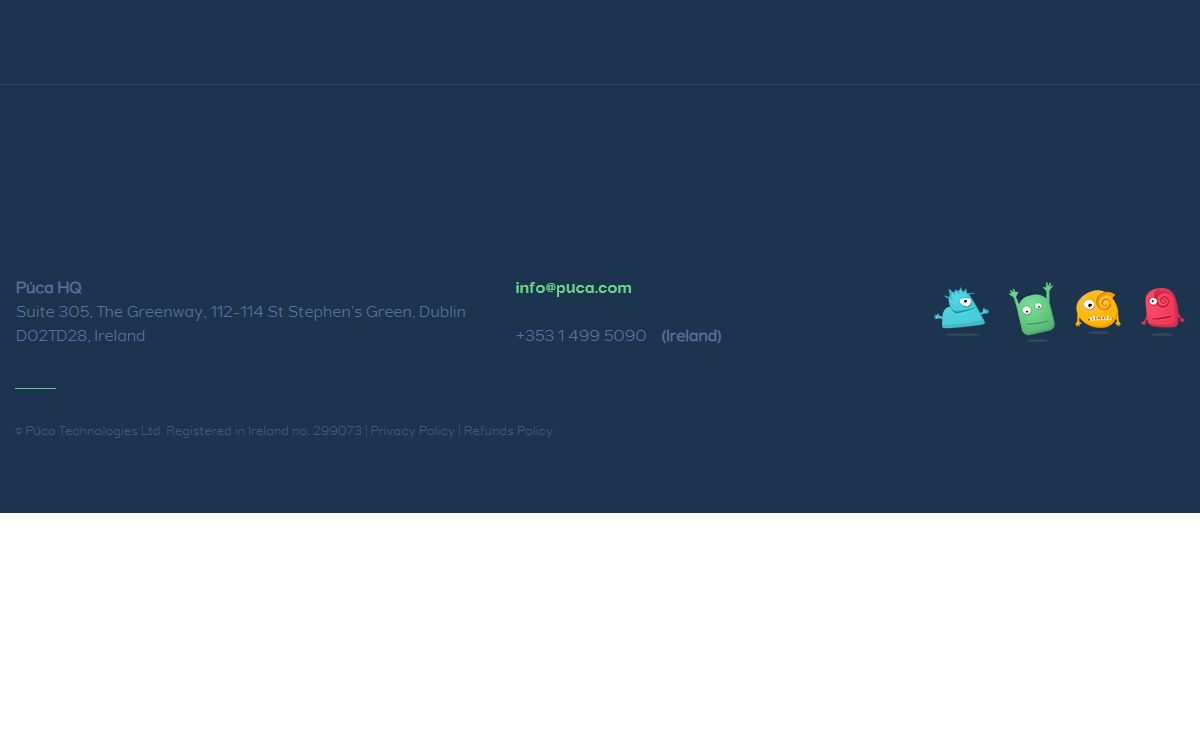Viewport: 1200px width, 740px height.
Task: Open the Privacy Policy link
Action: (x=412, y=432)
